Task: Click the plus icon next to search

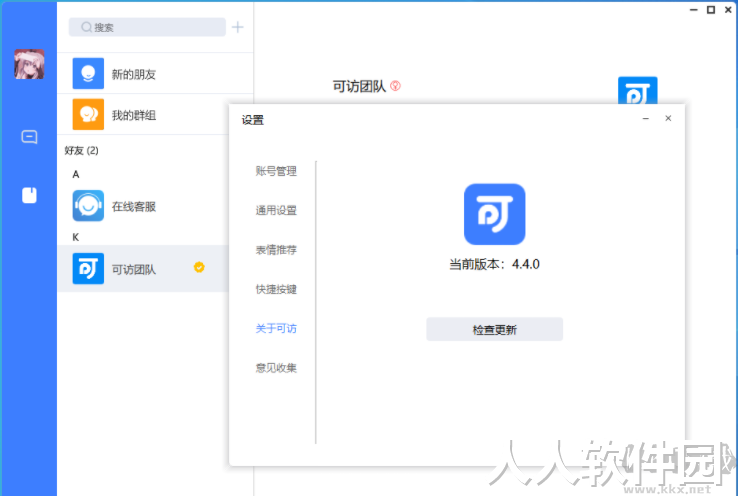Action: (238, 27)
